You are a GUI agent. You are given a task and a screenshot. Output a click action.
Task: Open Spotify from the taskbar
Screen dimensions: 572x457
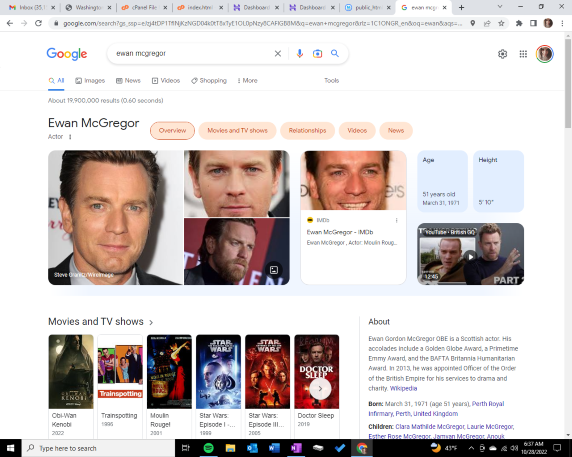[208, 448]
